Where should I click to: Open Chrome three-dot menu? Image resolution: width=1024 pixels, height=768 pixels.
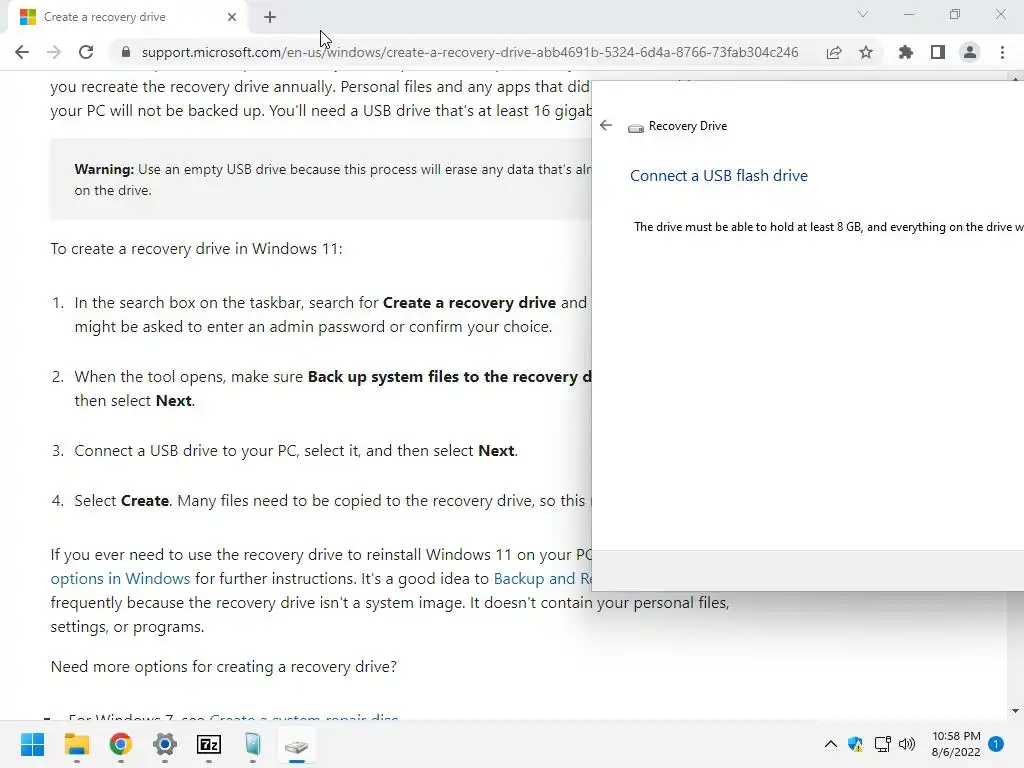click(1002, 52)
